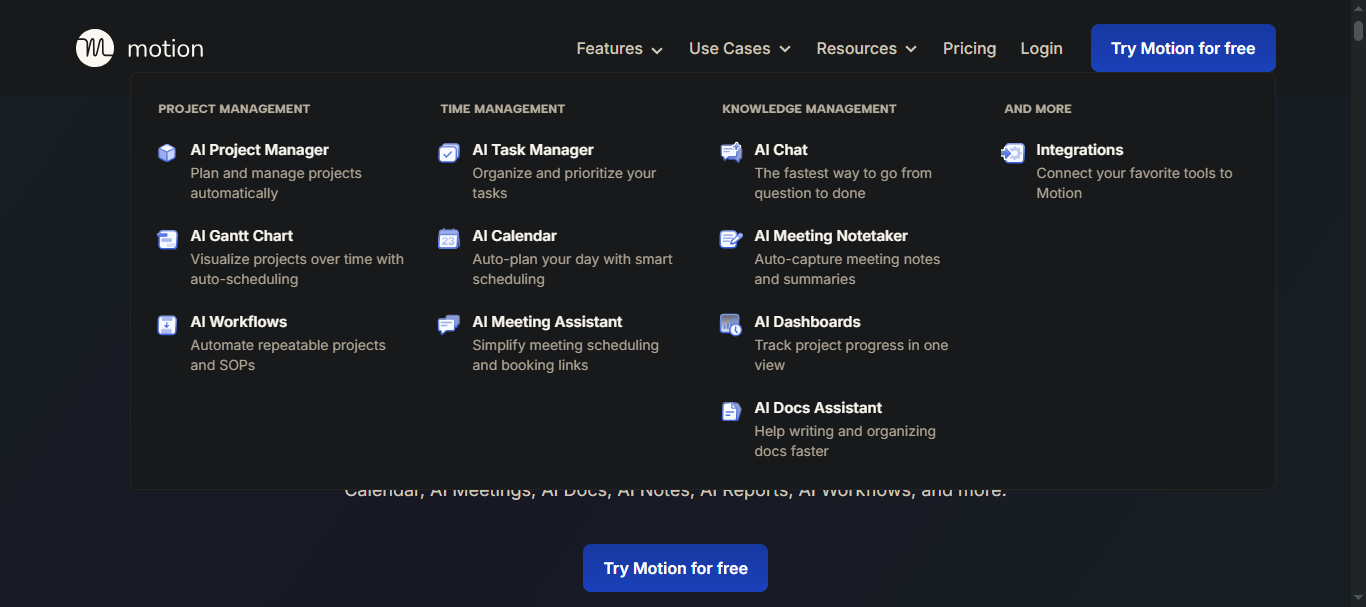
Task: Click the AI Workflows icon
Action: (167, 325)
